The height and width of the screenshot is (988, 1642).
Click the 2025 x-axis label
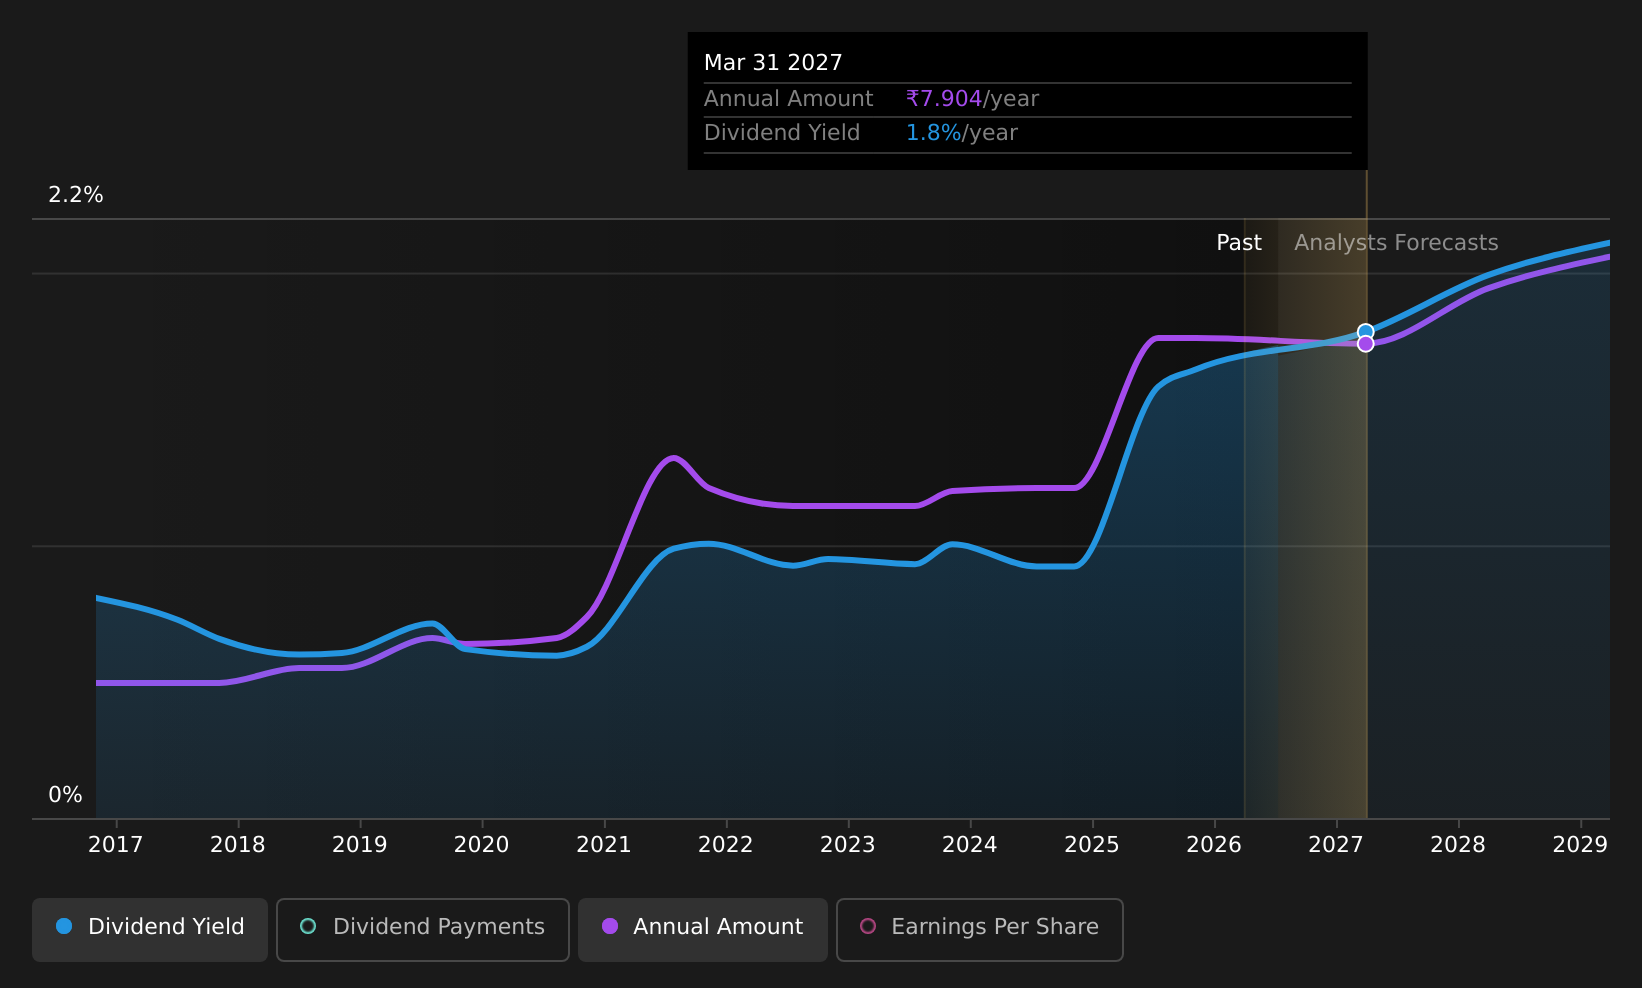point(1092,845)
